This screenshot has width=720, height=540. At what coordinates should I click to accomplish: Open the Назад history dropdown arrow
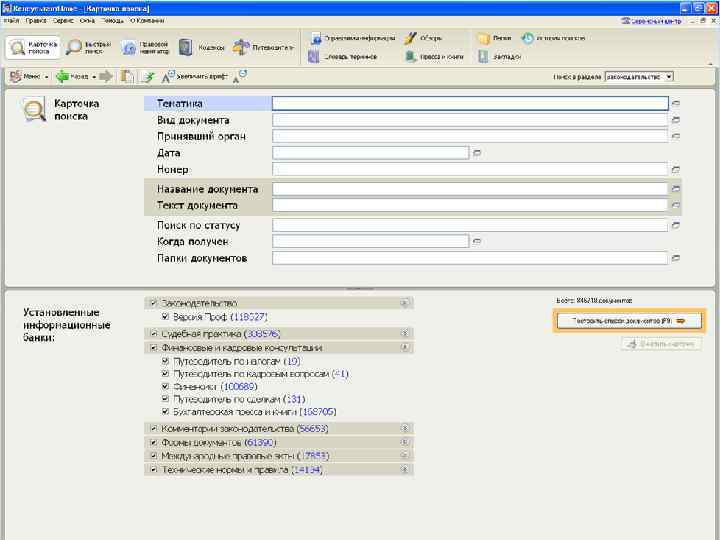pos(94,77)
